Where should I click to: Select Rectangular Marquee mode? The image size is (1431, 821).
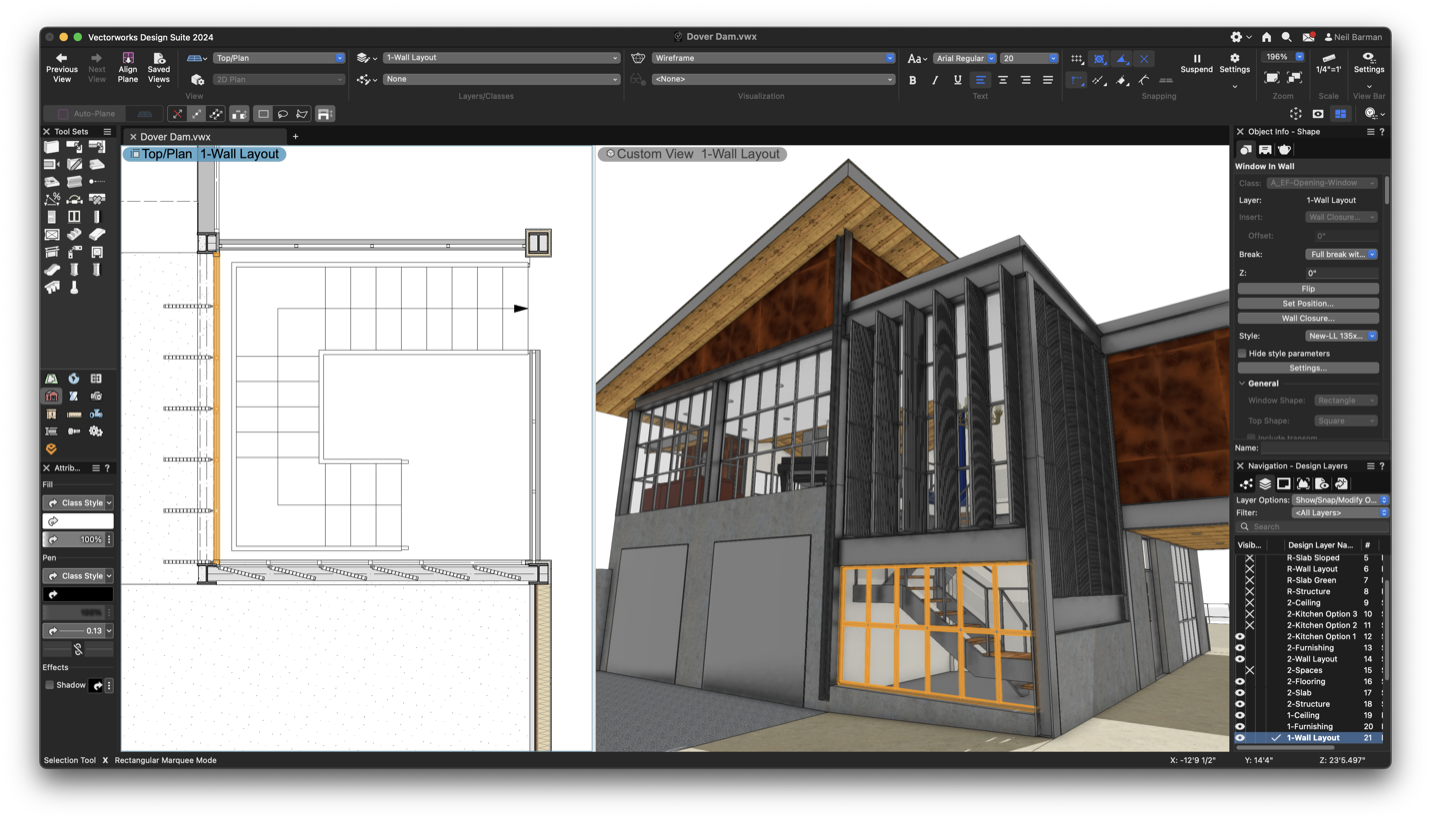pos(263,114)
